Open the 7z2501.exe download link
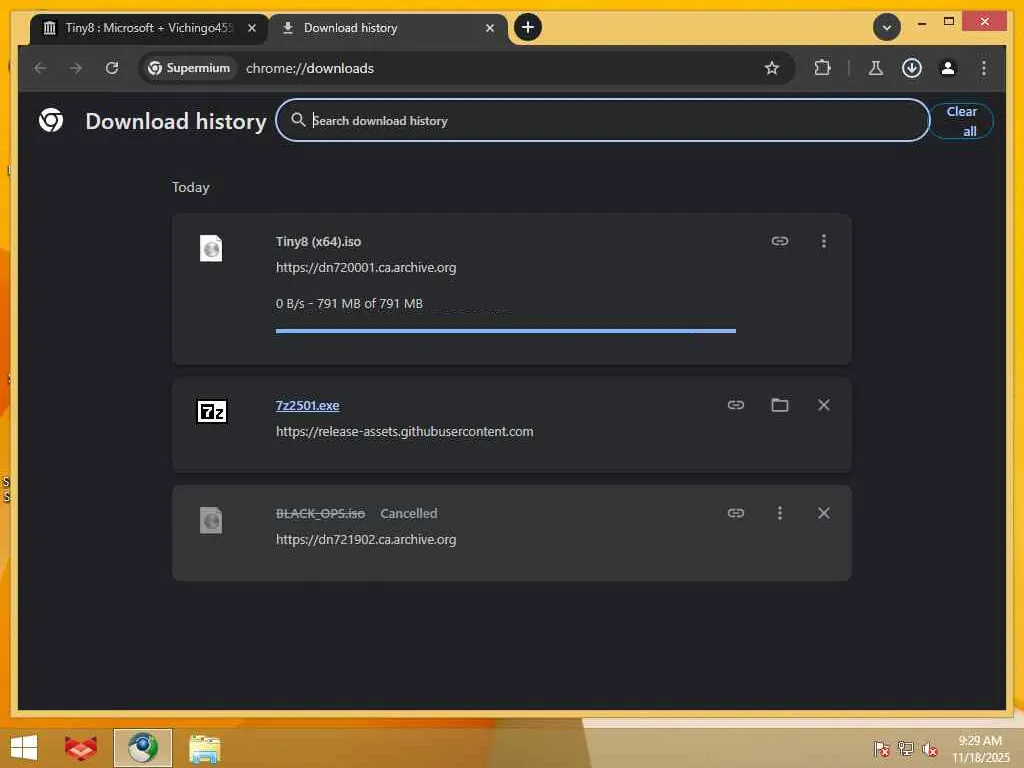The width and height of the screenshot is (1024, 768). [x=308, y=406]
